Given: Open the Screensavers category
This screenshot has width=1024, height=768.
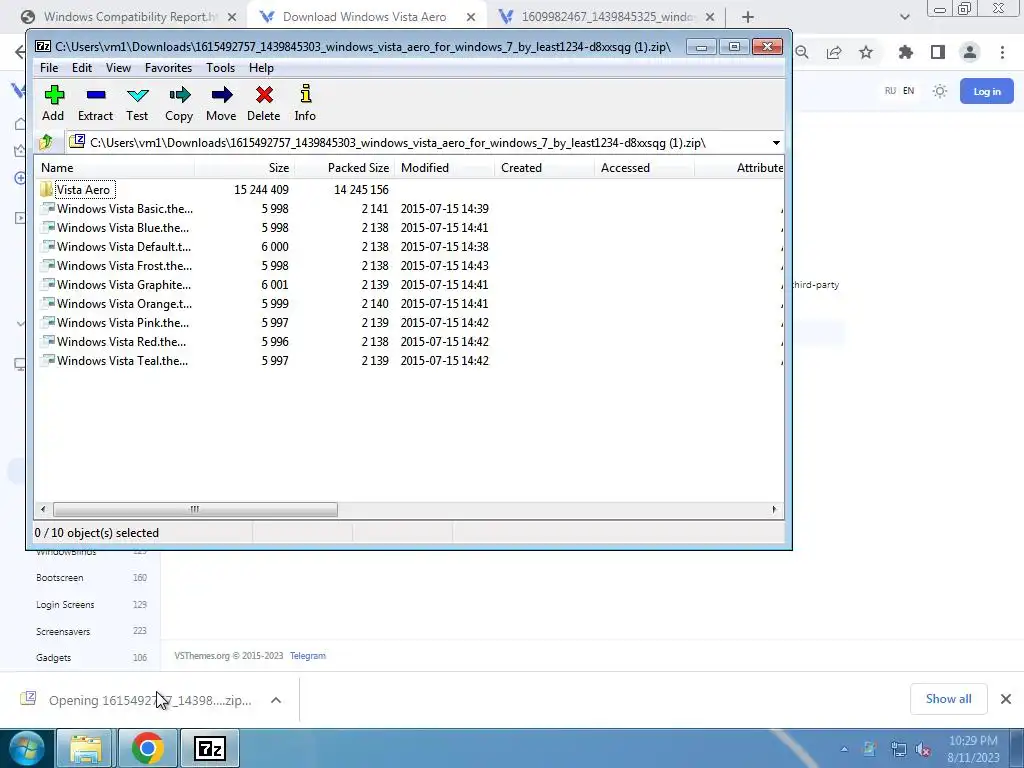Looking at the screenshot, I should (x=63, y=632).
